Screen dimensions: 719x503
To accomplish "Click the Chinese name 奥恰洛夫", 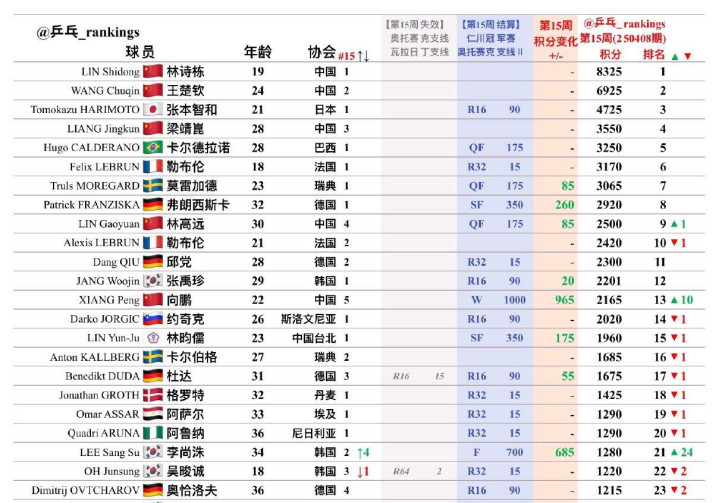I will (x=192, y=490).
